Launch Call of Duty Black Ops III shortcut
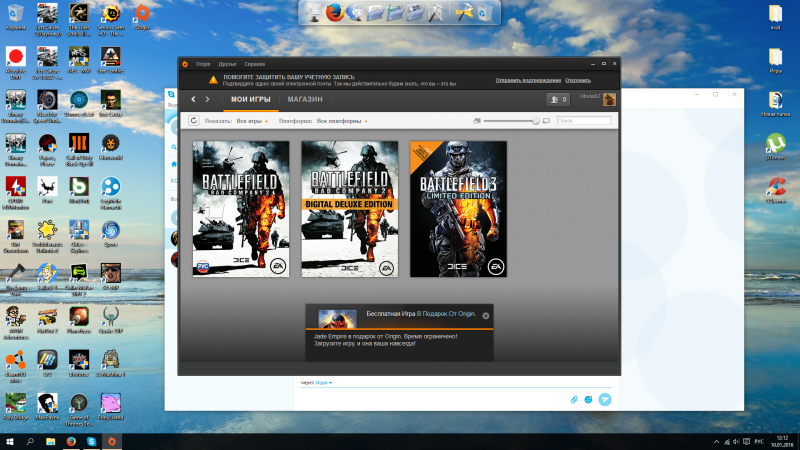The image size is (800, 450). pyautogui.click(x=79, y=150)
